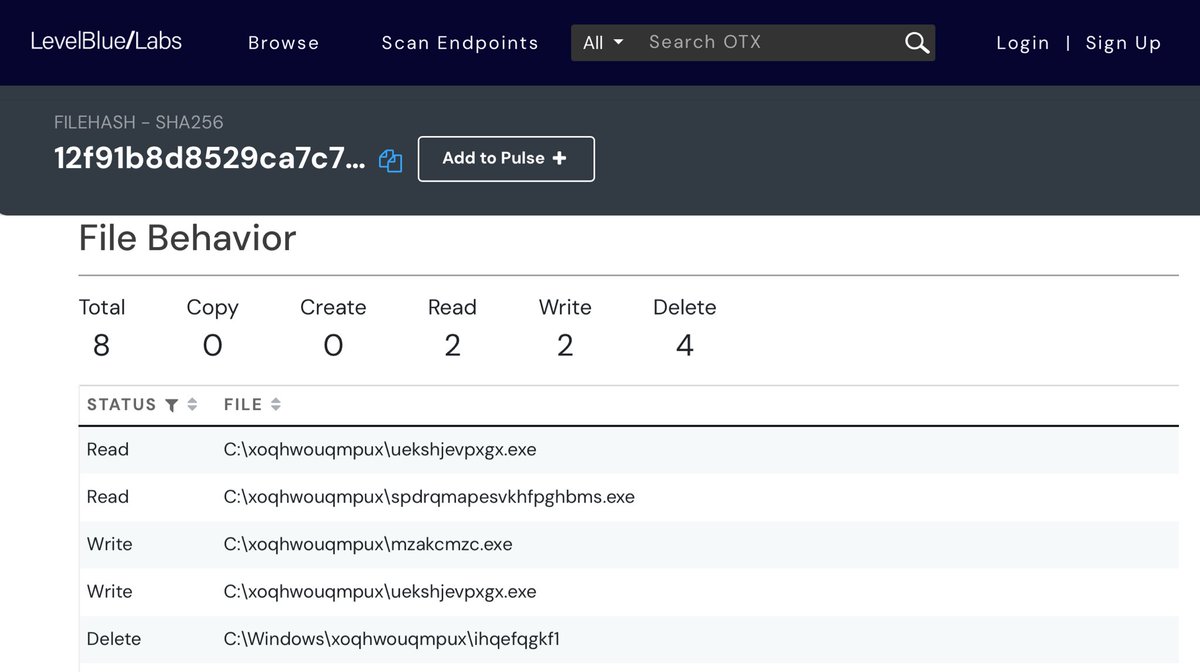
Task: Open the STATUS column filter funnel
Action: 172,405
